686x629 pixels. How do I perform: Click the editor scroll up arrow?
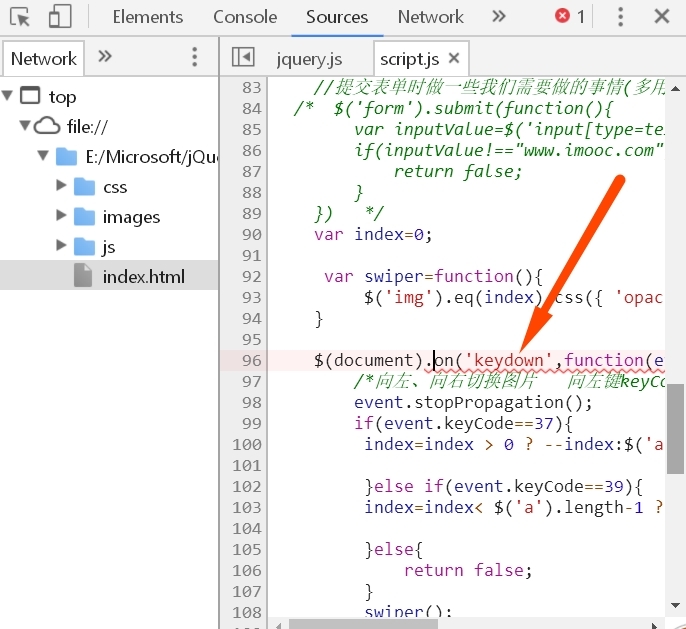tap(676, 88)
